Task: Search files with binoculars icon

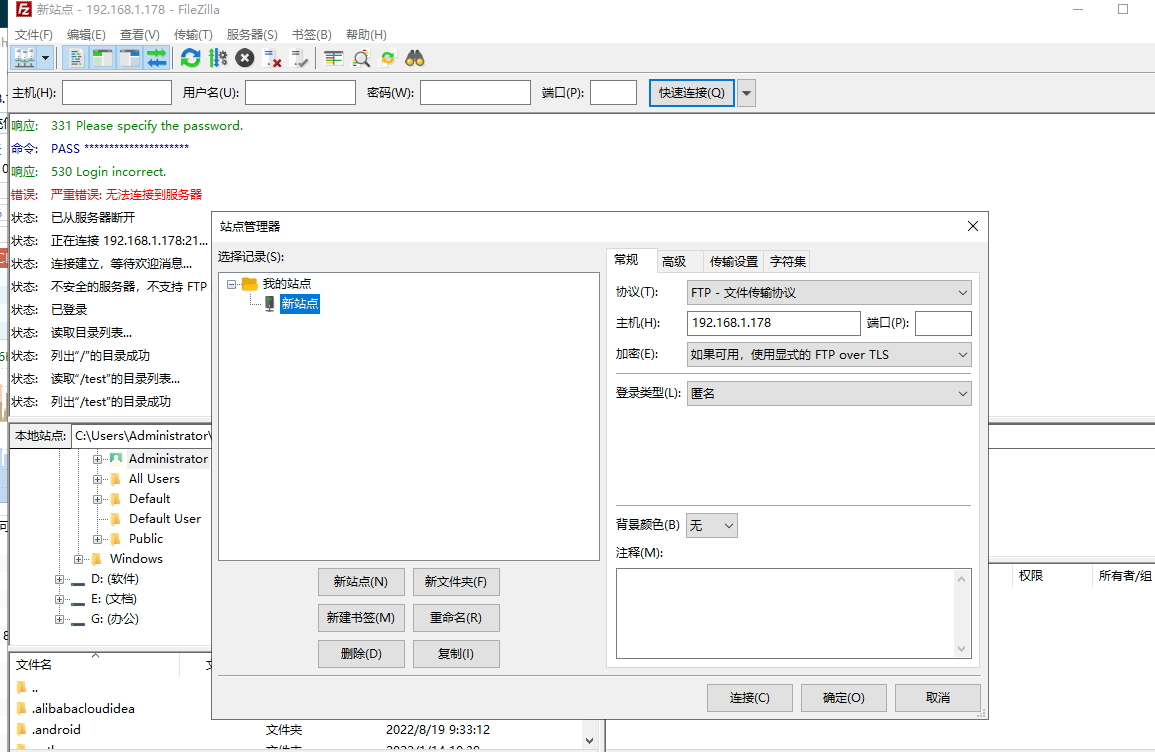Action: (415, 58)
